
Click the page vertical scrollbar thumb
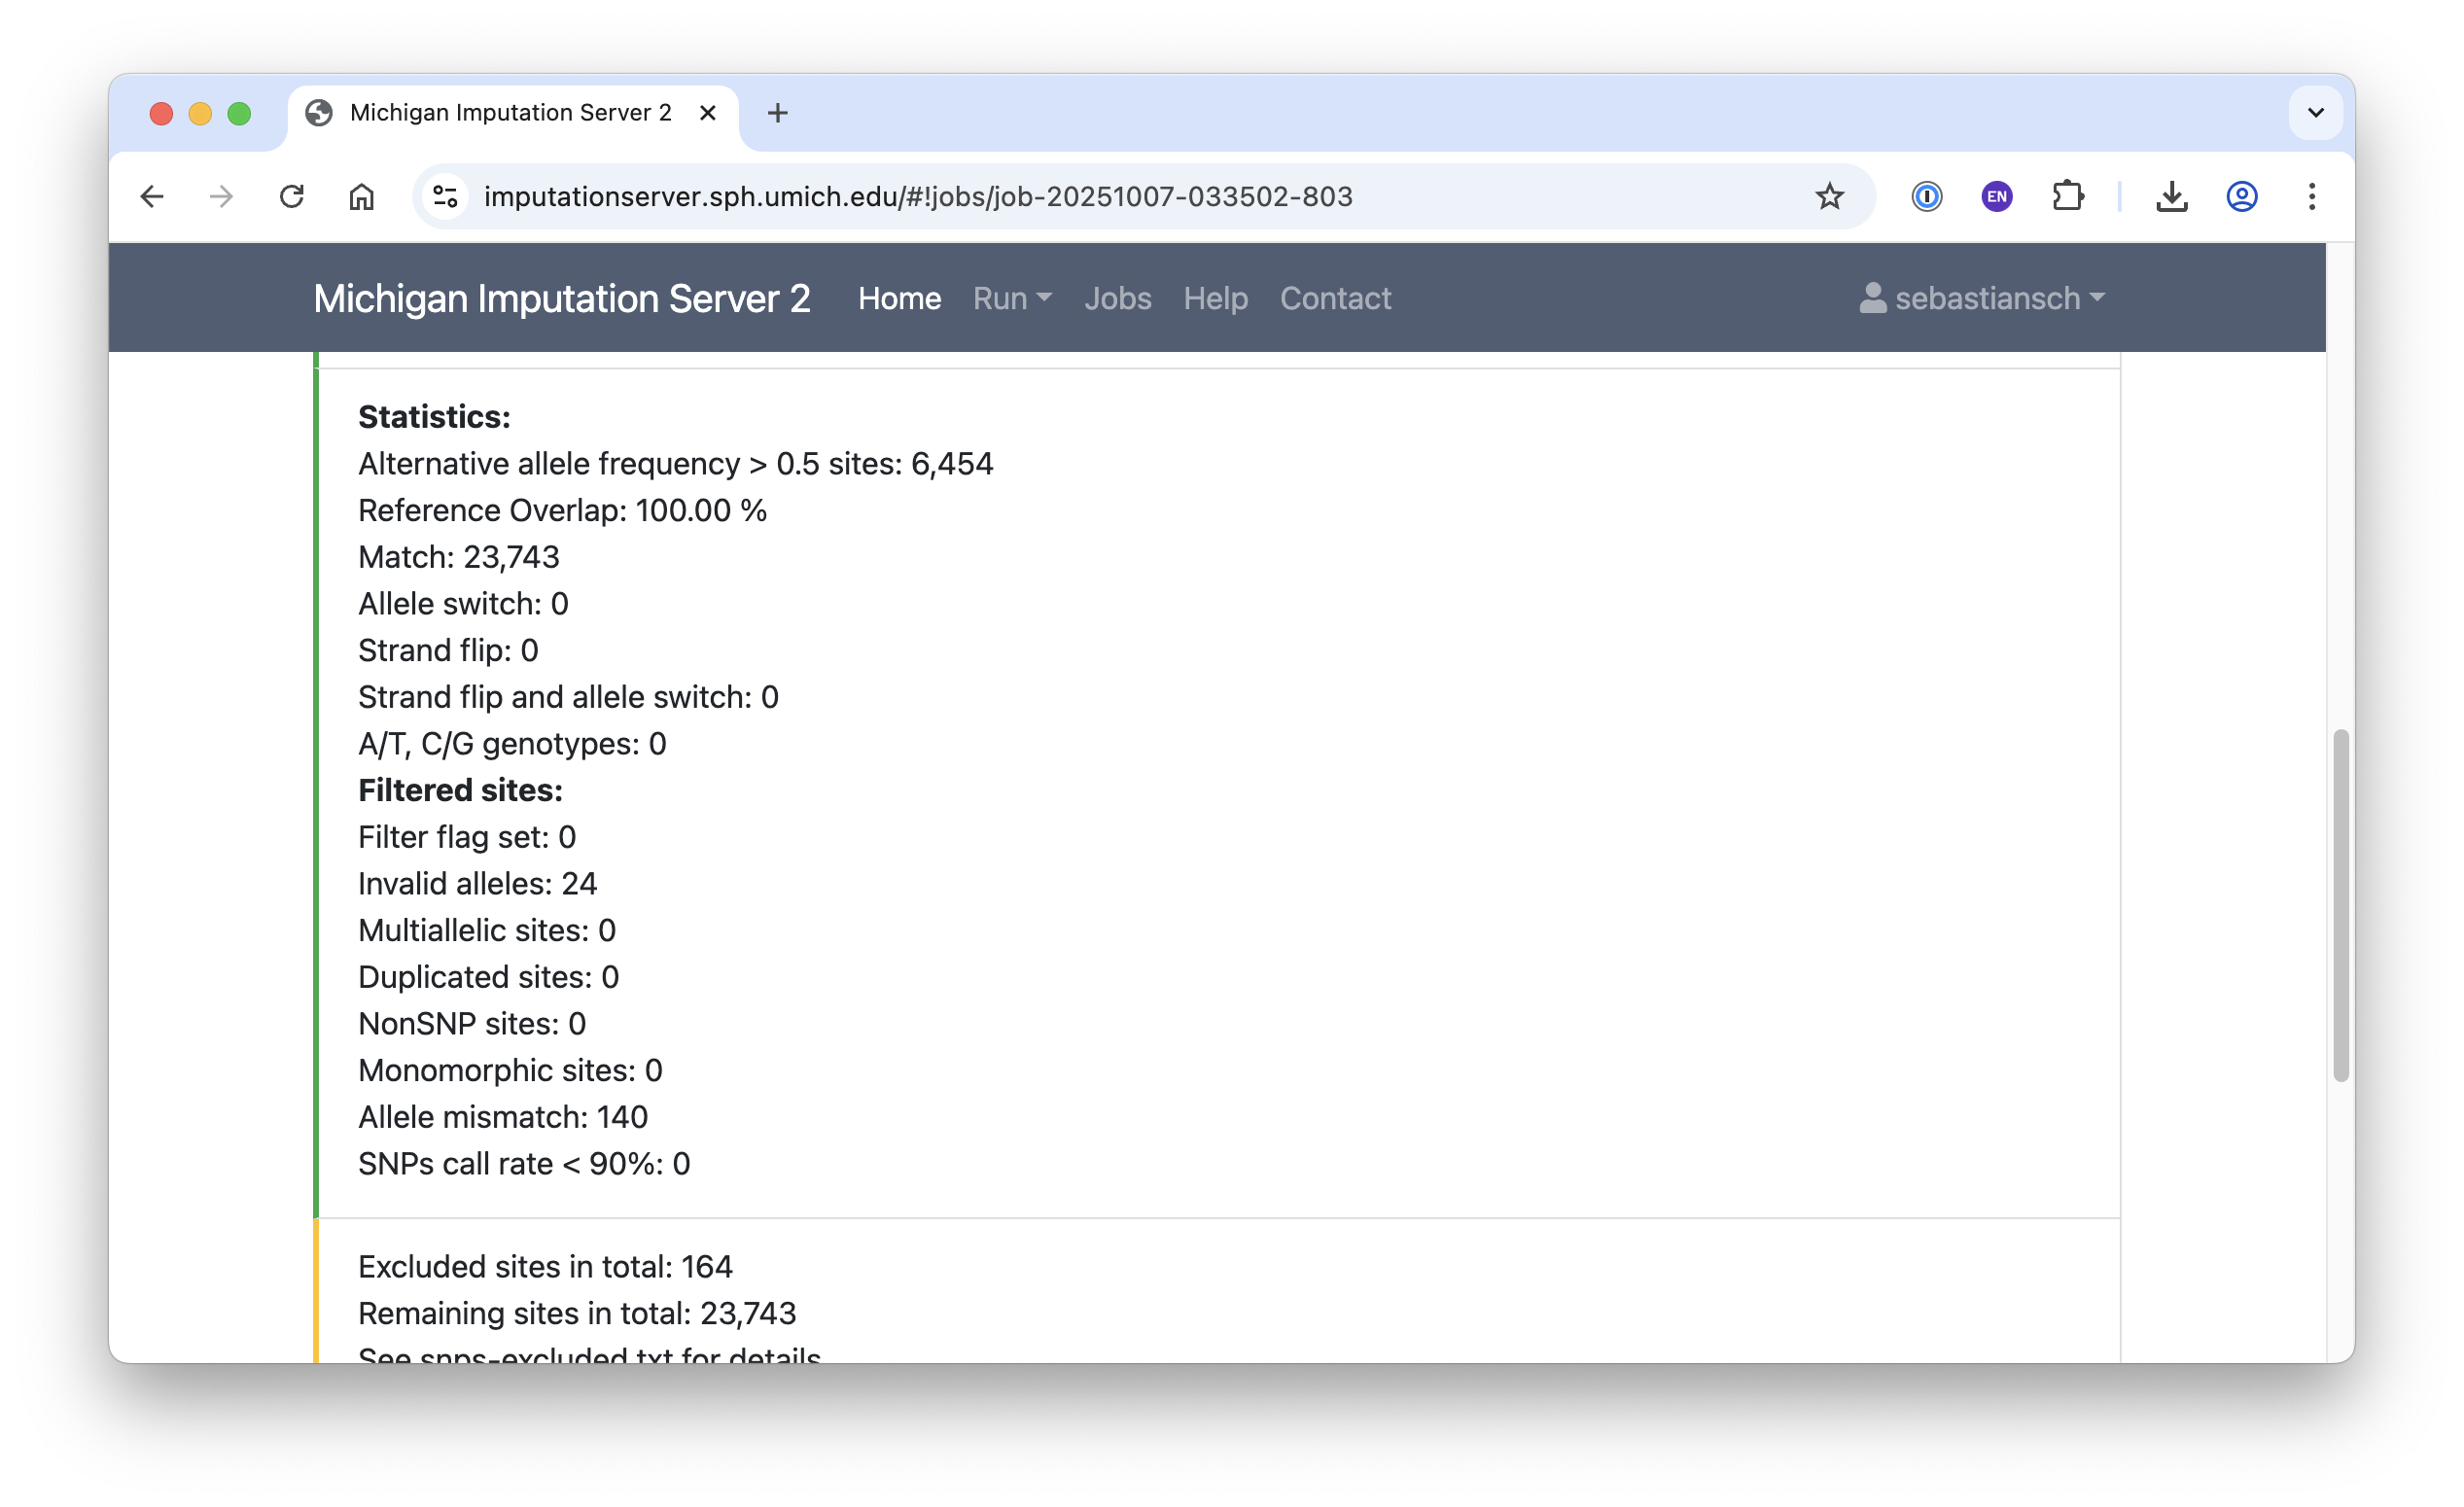(x=2340, y=905)
